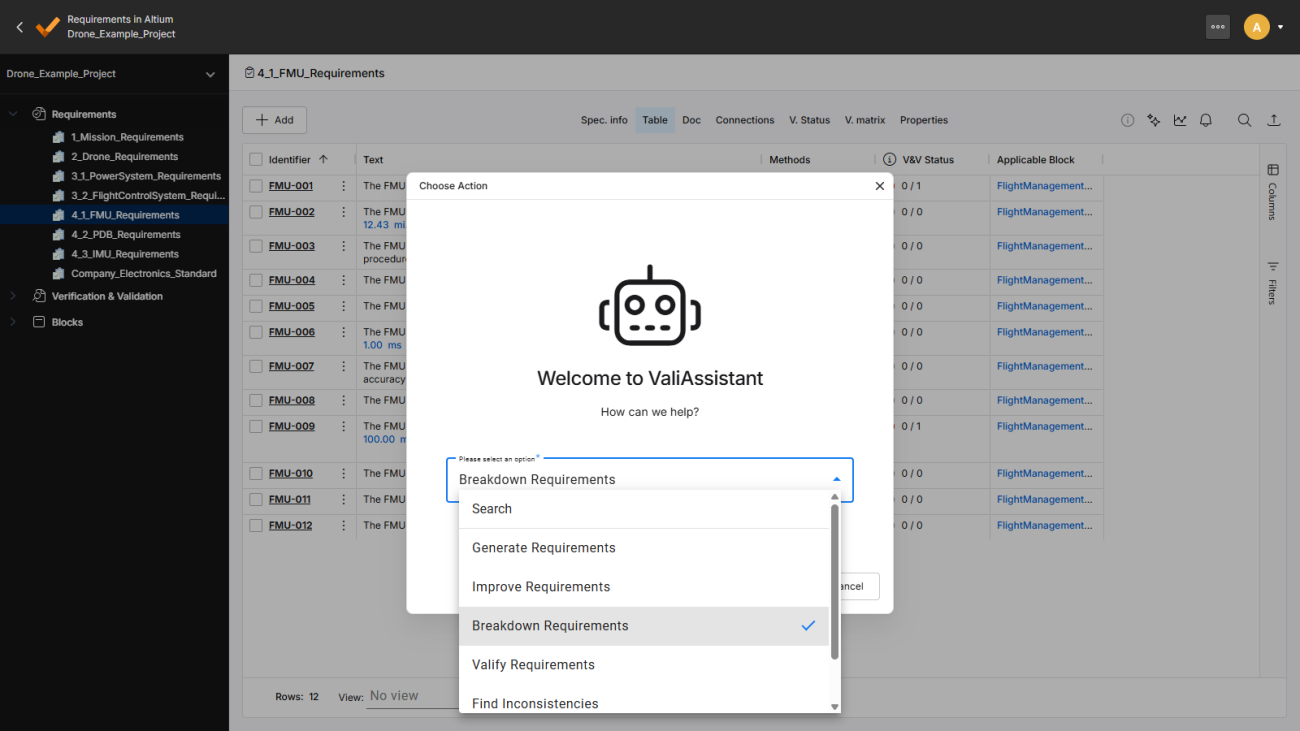
Task: Check the FMU-008 row checkbox
Action: click(x=256, y=400)
